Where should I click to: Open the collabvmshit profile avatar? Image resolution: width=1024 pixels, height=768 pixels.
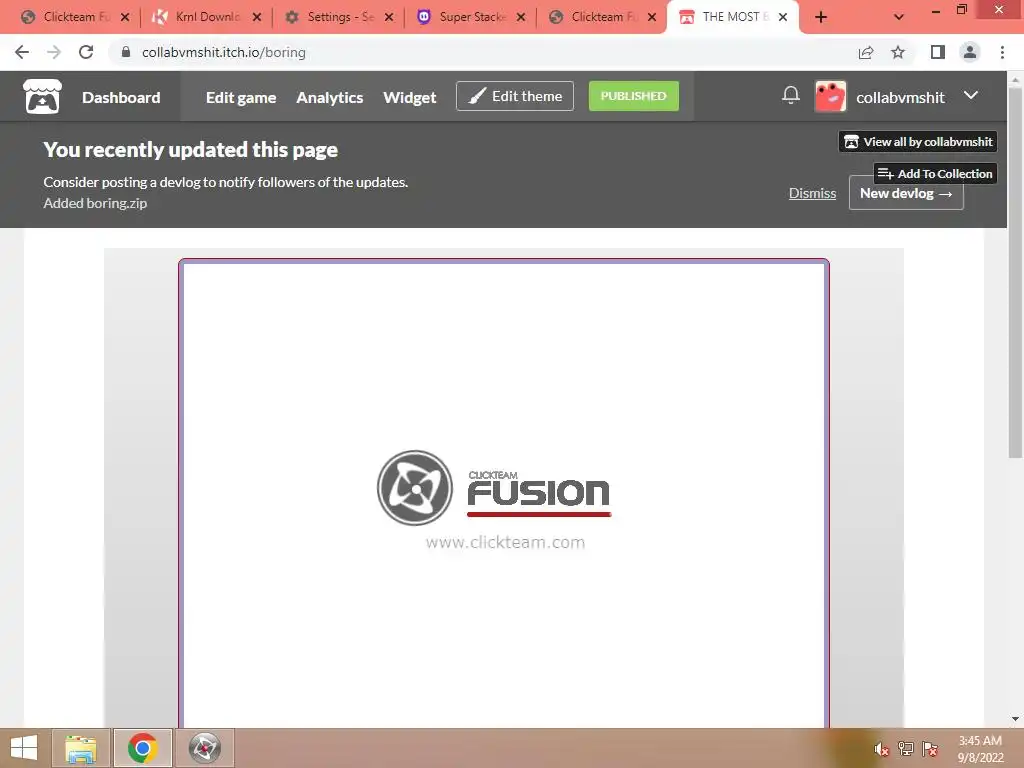(831, 97)
